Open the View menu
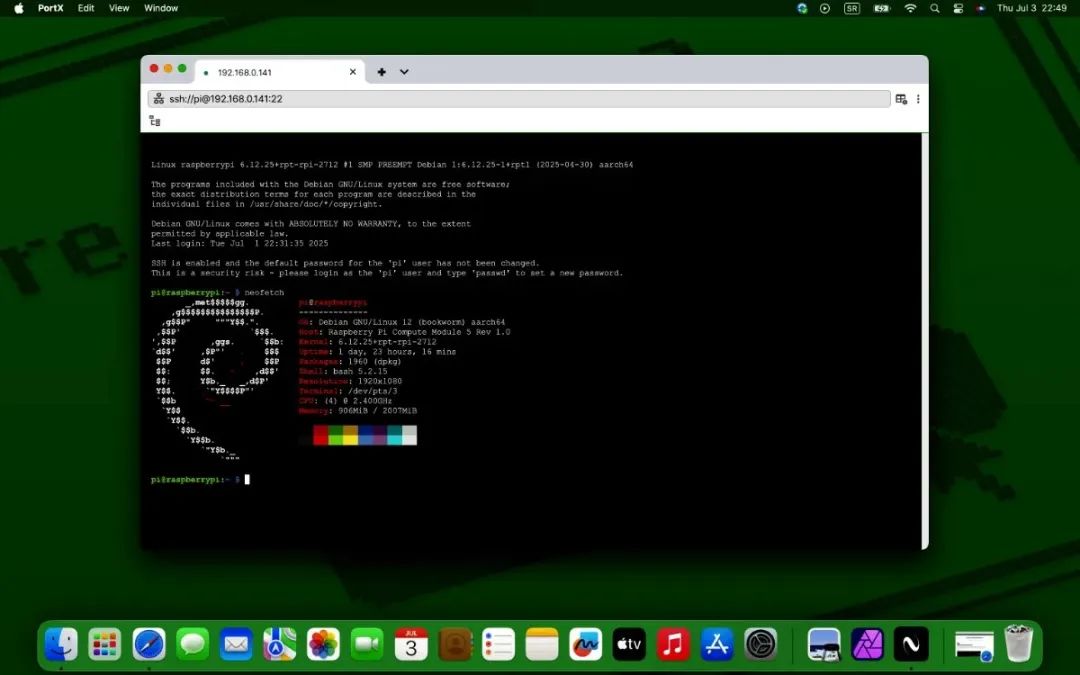 119,8
